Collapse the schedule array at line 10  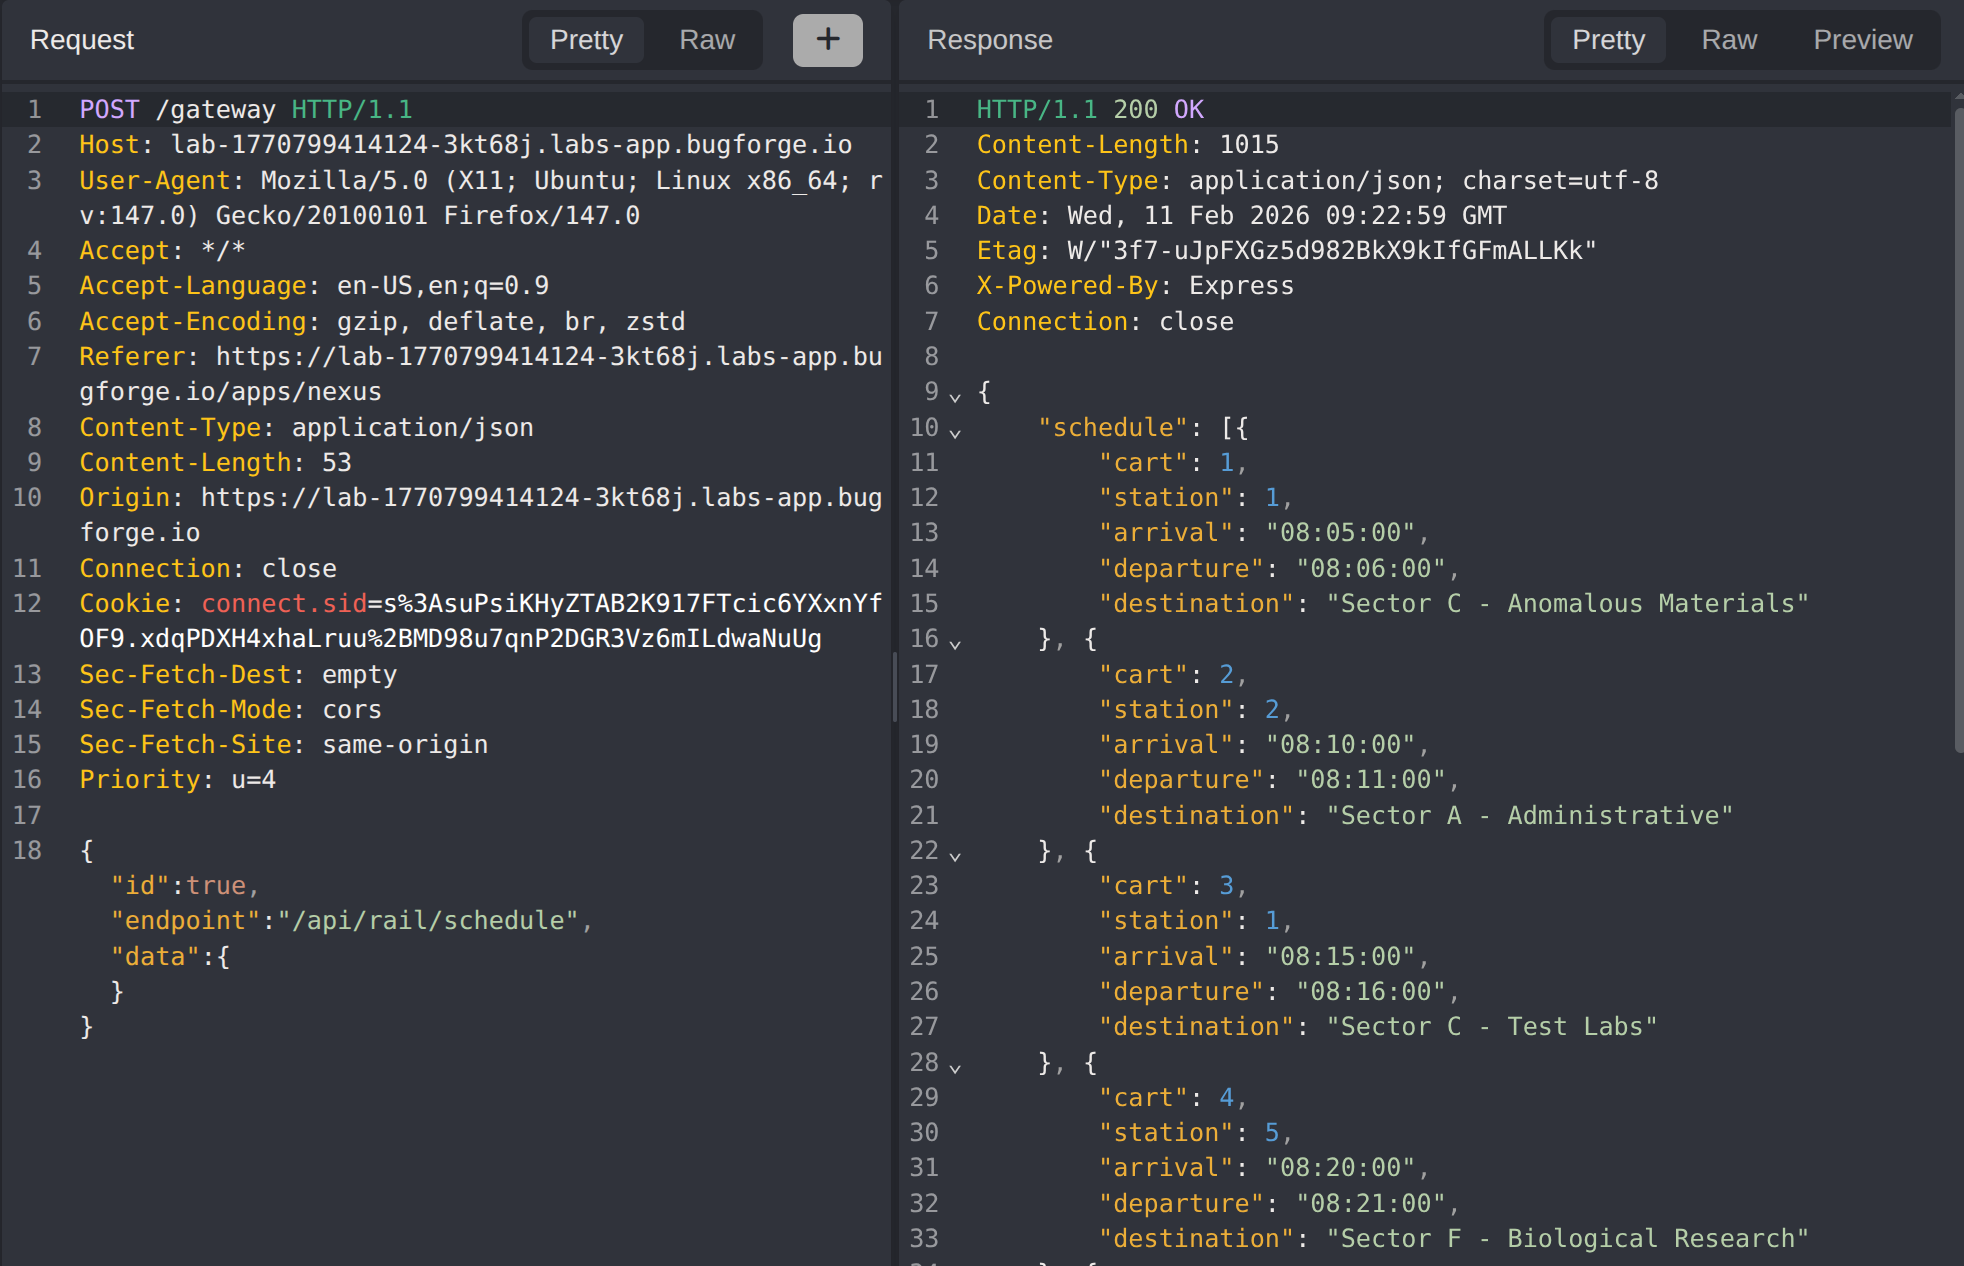click(955, 433)
